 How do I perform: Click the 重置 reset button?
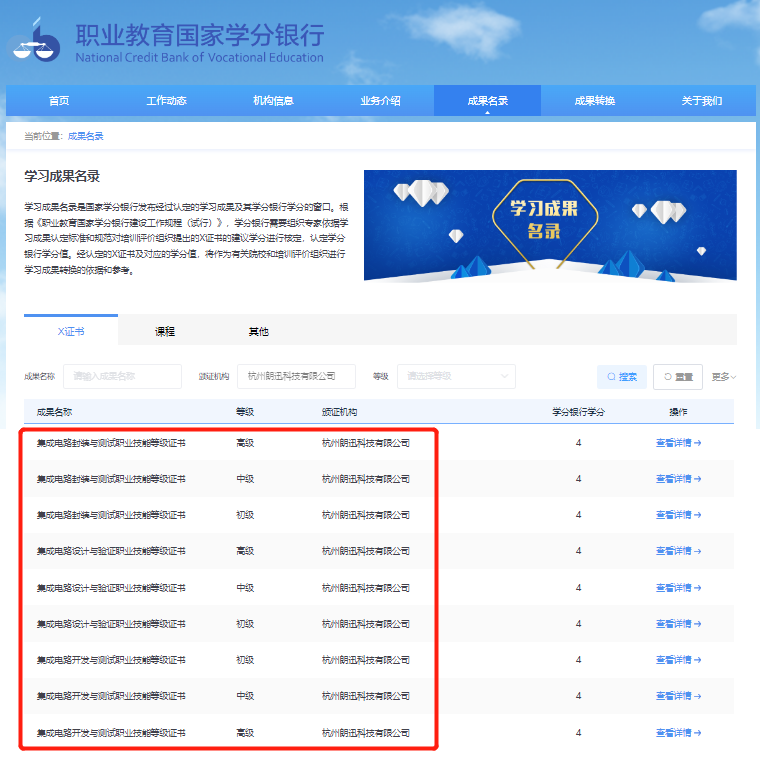coord(677,377)
